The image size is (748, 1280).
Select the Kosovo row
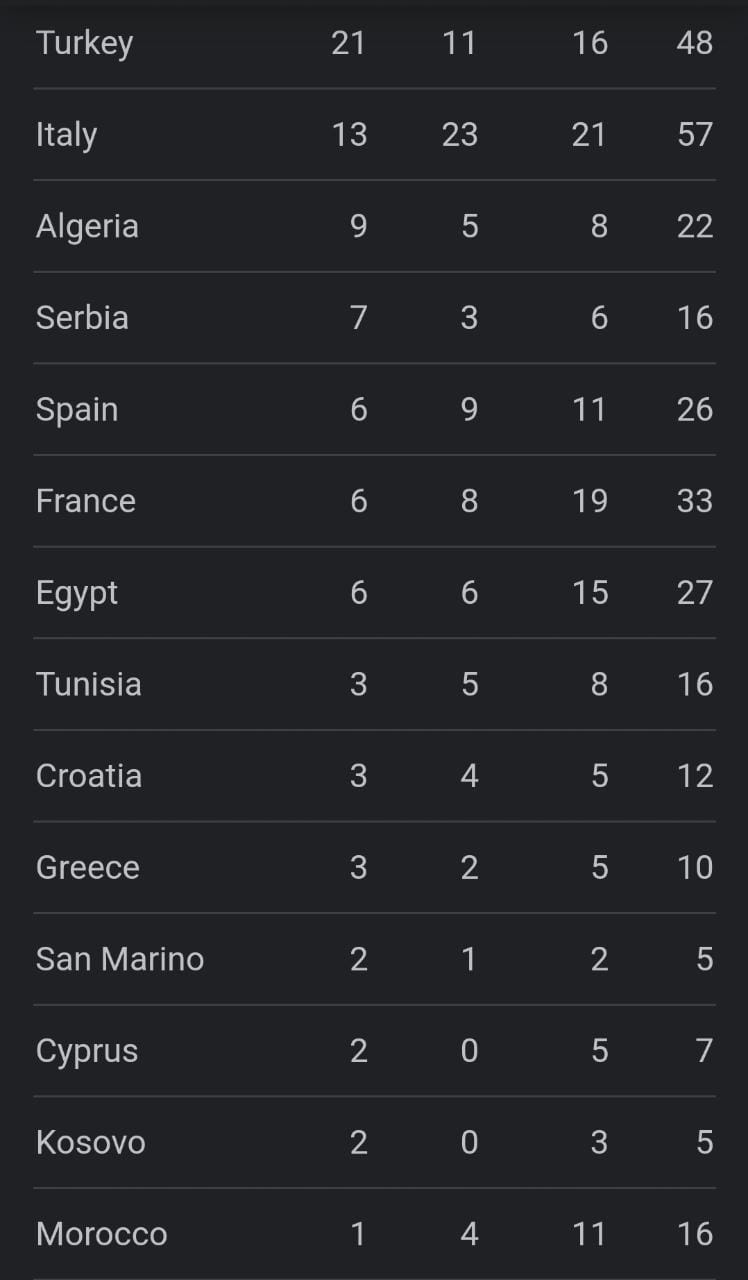[x=90, y=1143]
